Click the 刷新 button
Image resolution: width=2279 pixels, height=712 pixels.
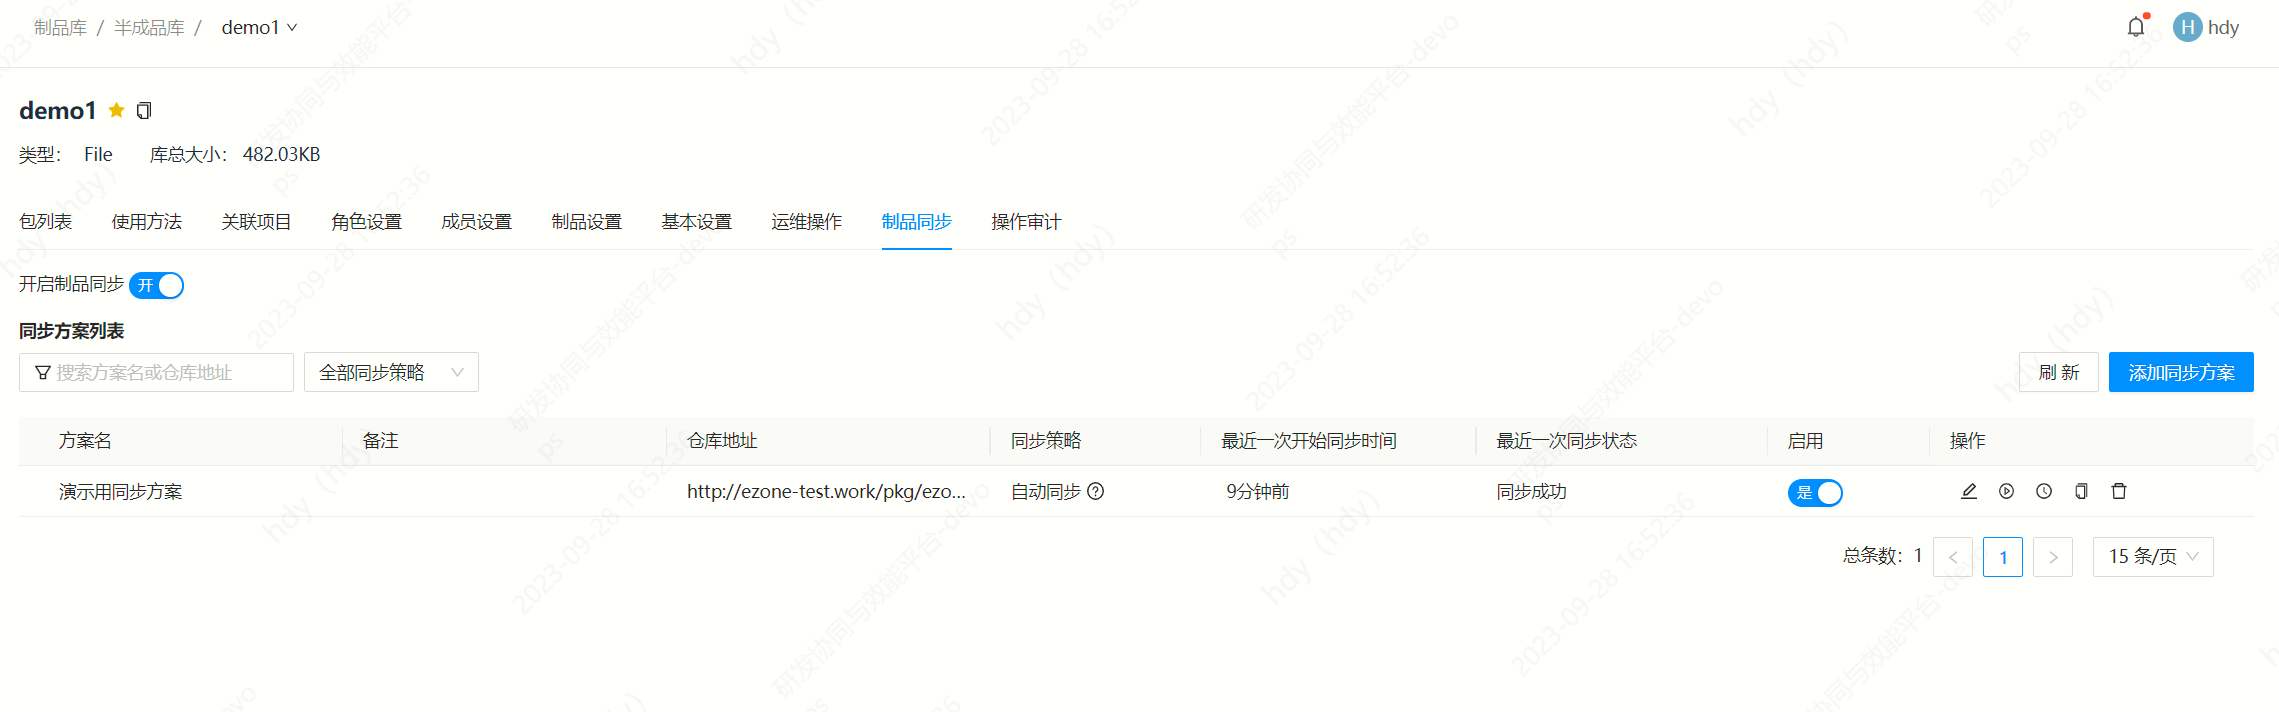(2059, 372)
